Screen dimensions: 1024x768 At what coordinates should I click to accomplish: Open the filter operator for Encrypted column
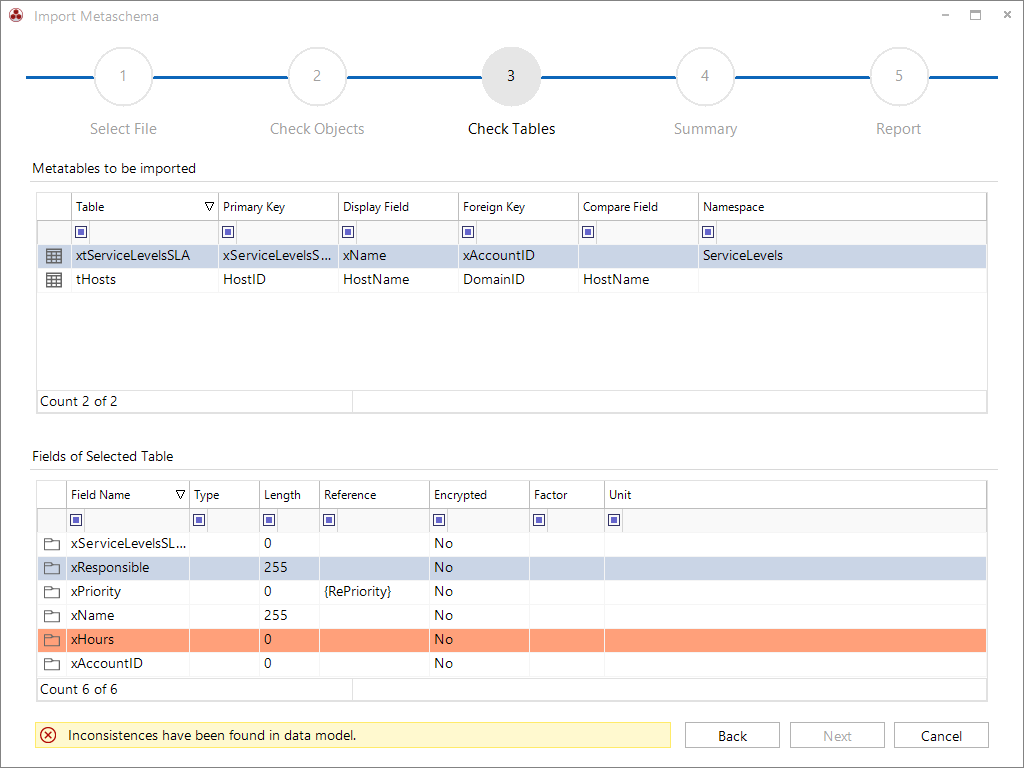[x=439, y=520]
